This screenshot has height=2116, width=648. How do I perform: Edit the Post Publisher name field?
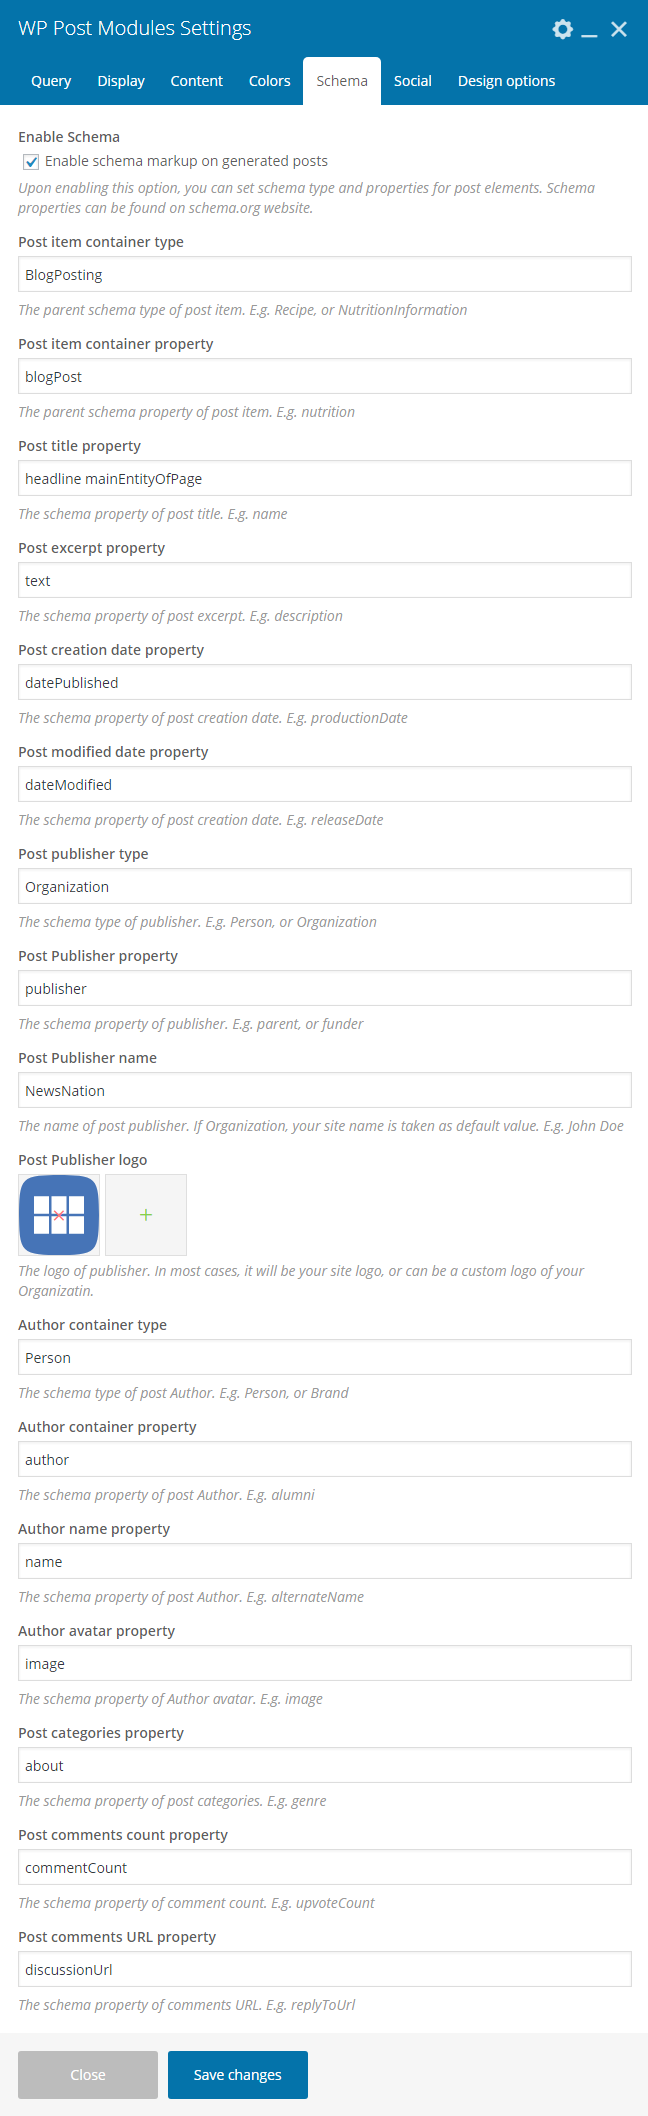[325, 1091]
